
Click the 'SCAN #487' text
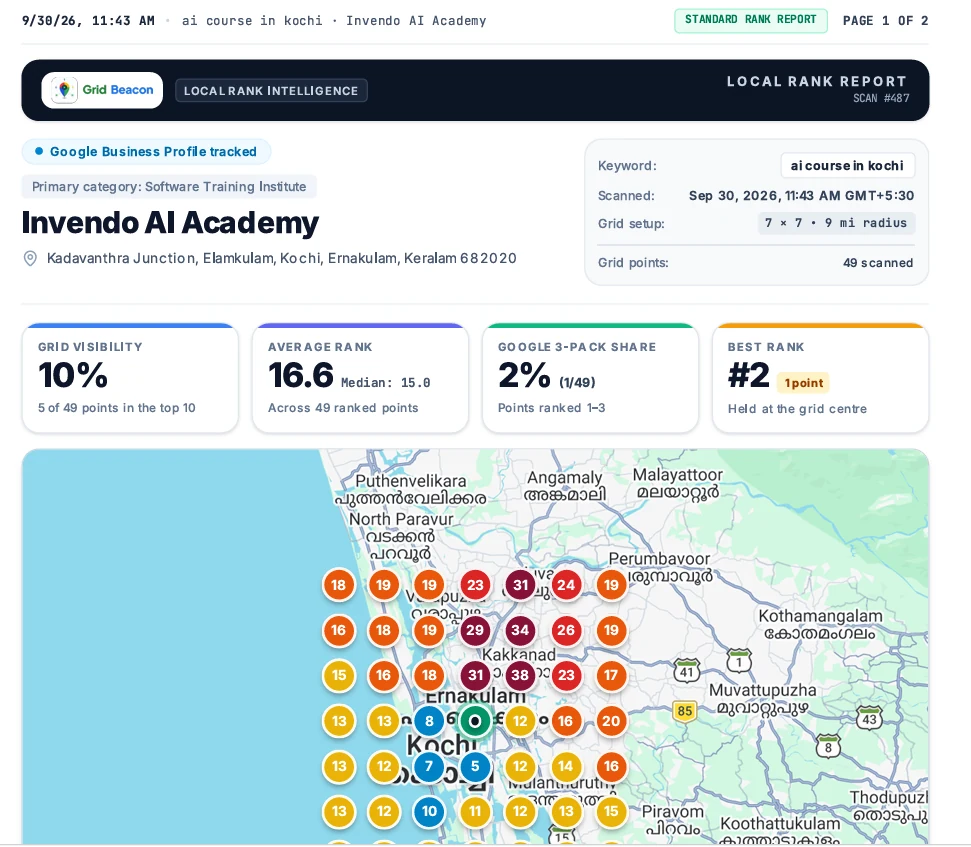pos(881,98)
